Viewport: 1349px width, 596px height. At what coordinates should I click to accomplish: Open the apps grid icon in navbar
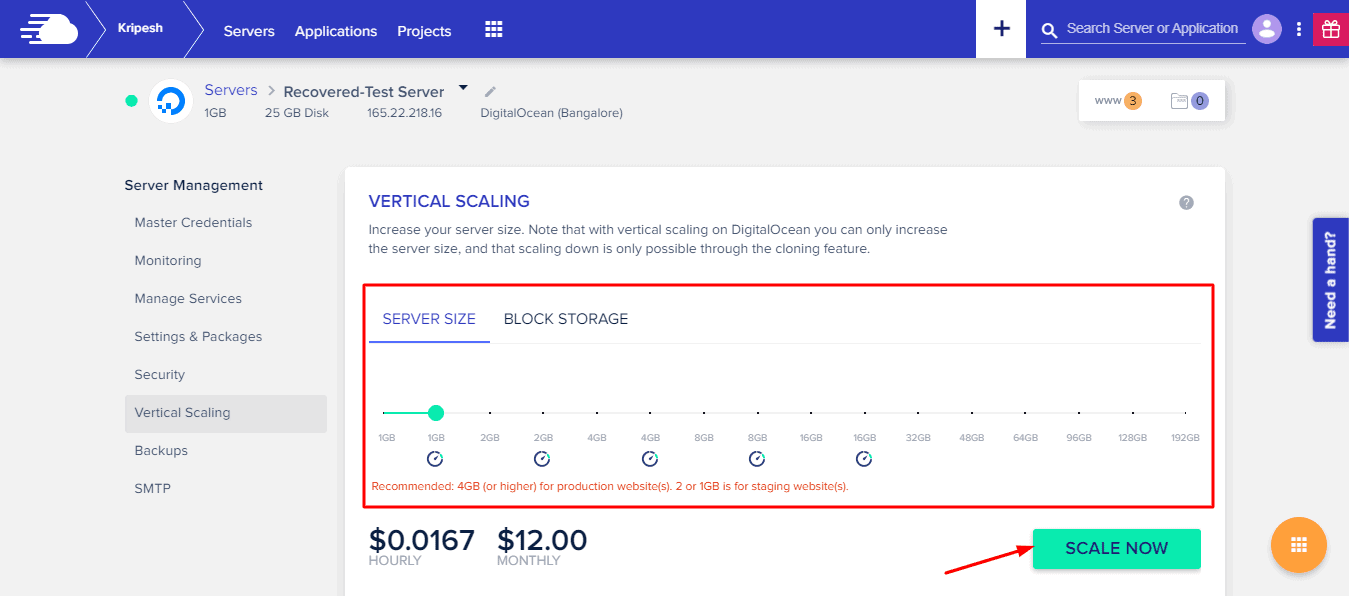[493, 29]
